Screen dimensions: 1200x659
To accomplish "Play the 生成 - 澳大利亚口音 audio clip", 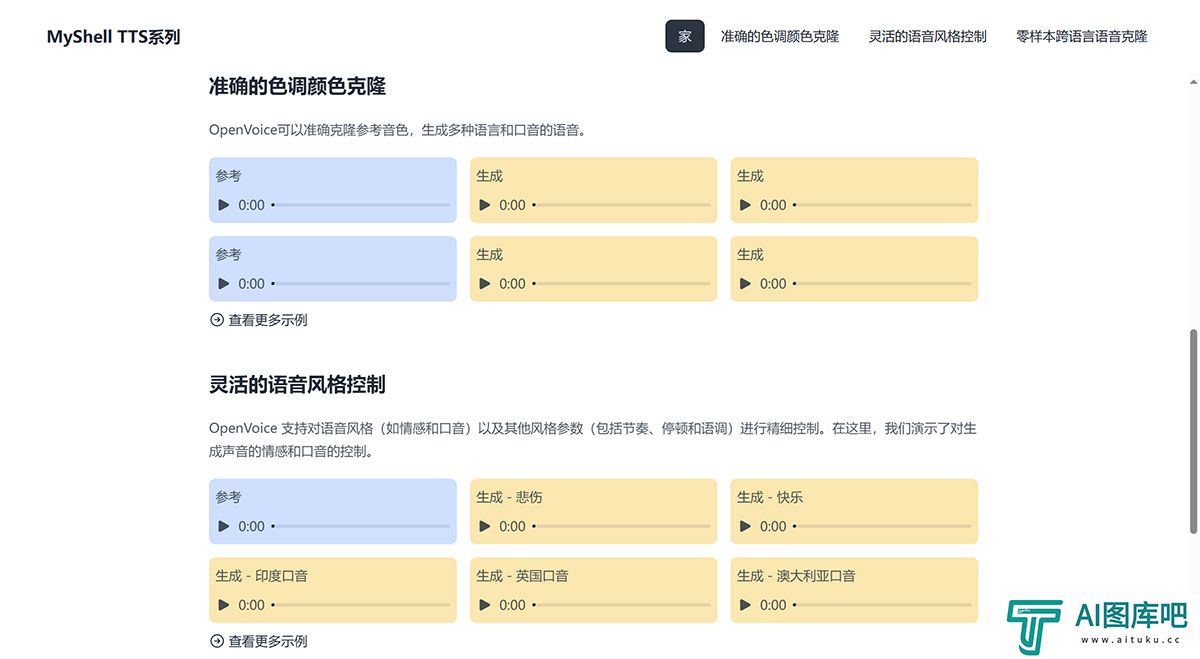I will pyautogui.click(x=746, y=605).
